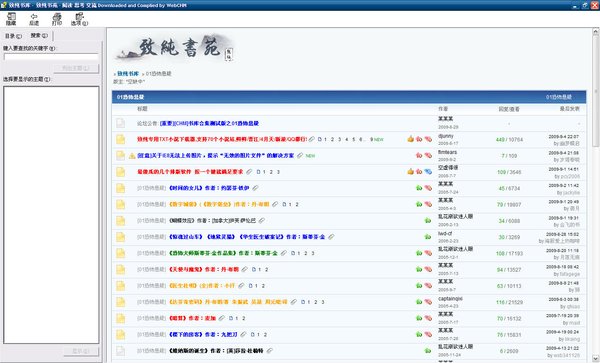
Task: Open the 致纯书库 breadcrumb link
Action: [x=128, y=73]
